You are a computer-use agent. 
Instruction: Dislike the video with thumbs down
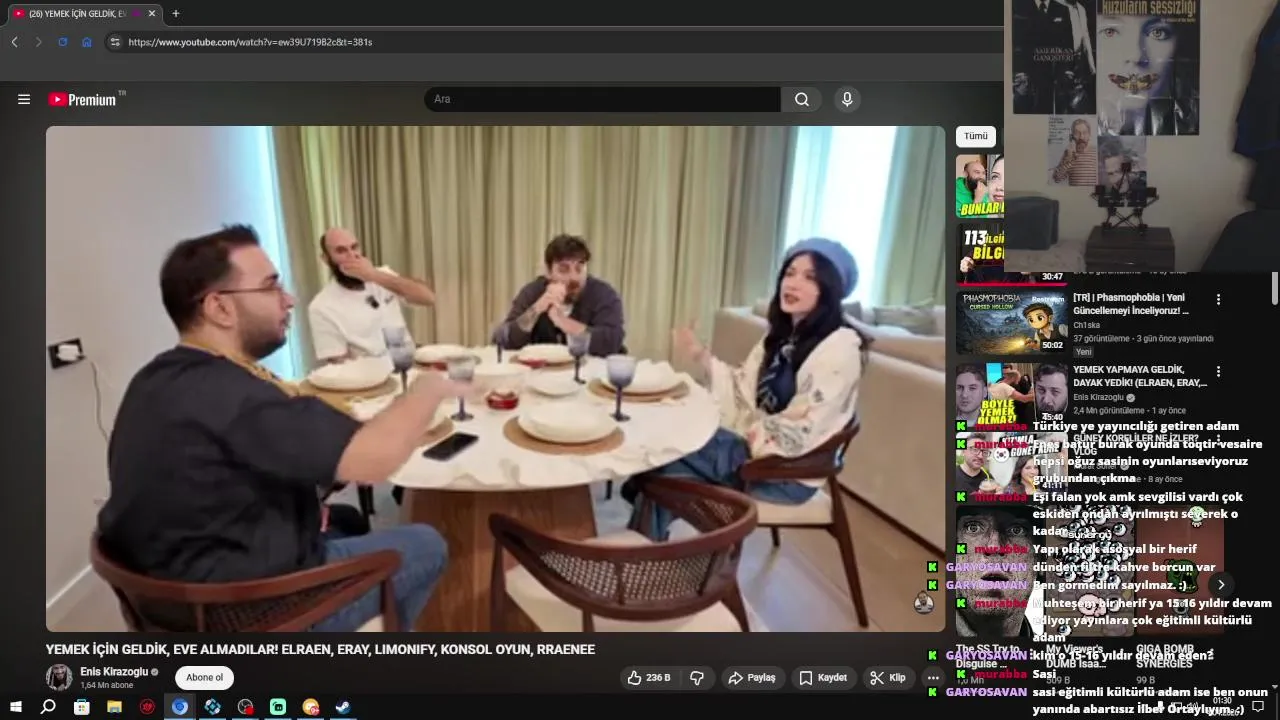[x=697, y=677]
